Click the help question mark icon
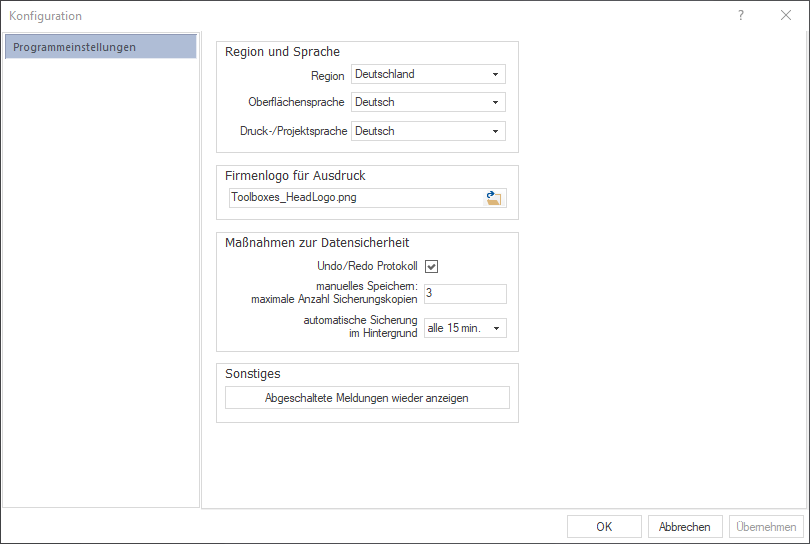The image size is (810, 544). click(741, 15)
